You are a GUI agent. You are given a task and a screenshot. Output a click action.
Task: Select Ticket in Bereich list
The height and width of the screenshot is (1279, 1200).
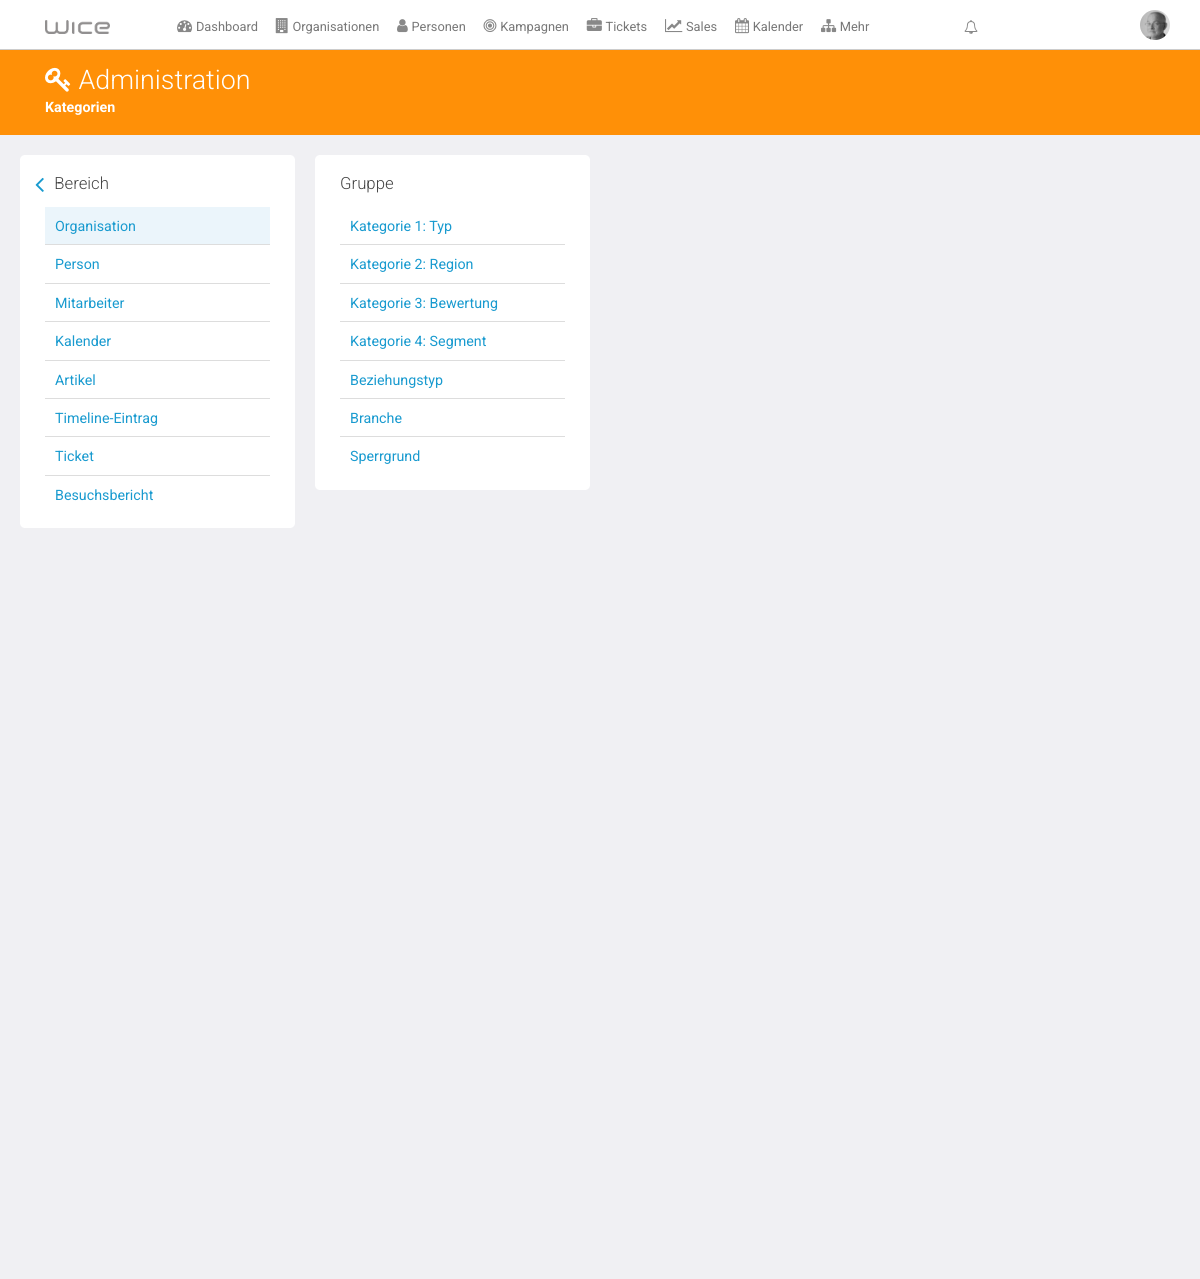157,456
